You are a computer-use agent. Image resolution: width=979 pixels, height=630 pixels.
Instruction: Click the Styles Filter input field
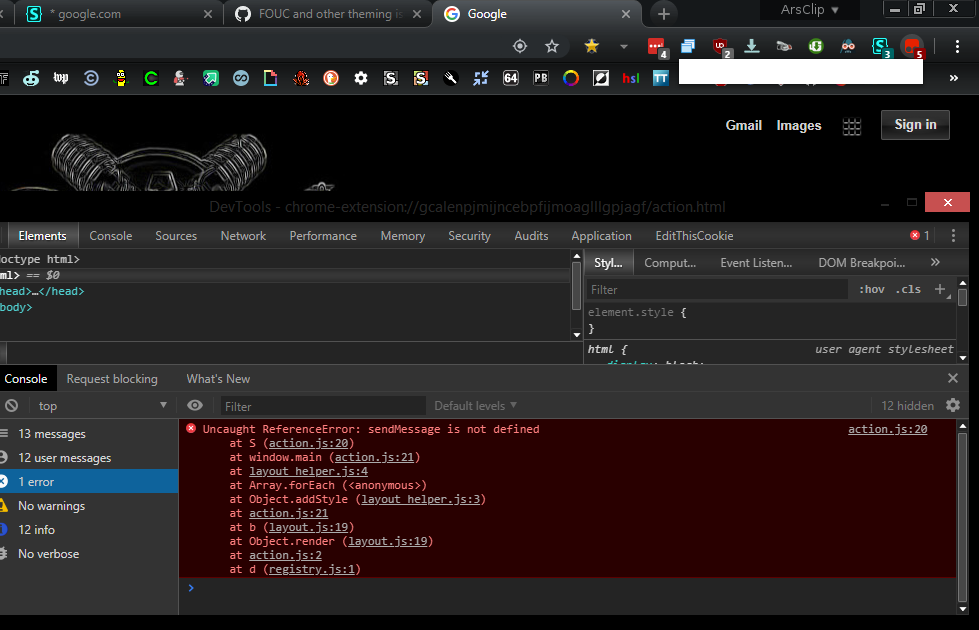[717, 289]
